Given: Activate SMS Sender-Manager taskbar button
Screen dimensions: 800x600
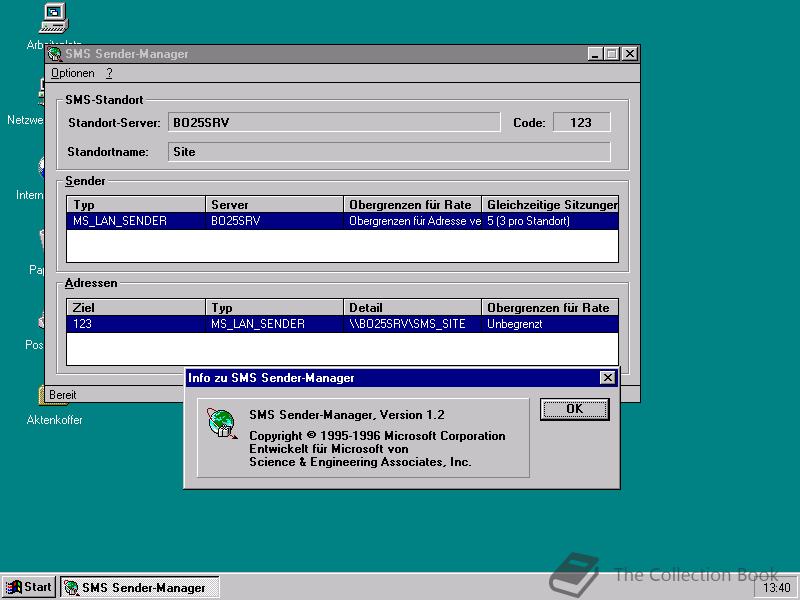Looking at the screenshot, I should [140, 587].
